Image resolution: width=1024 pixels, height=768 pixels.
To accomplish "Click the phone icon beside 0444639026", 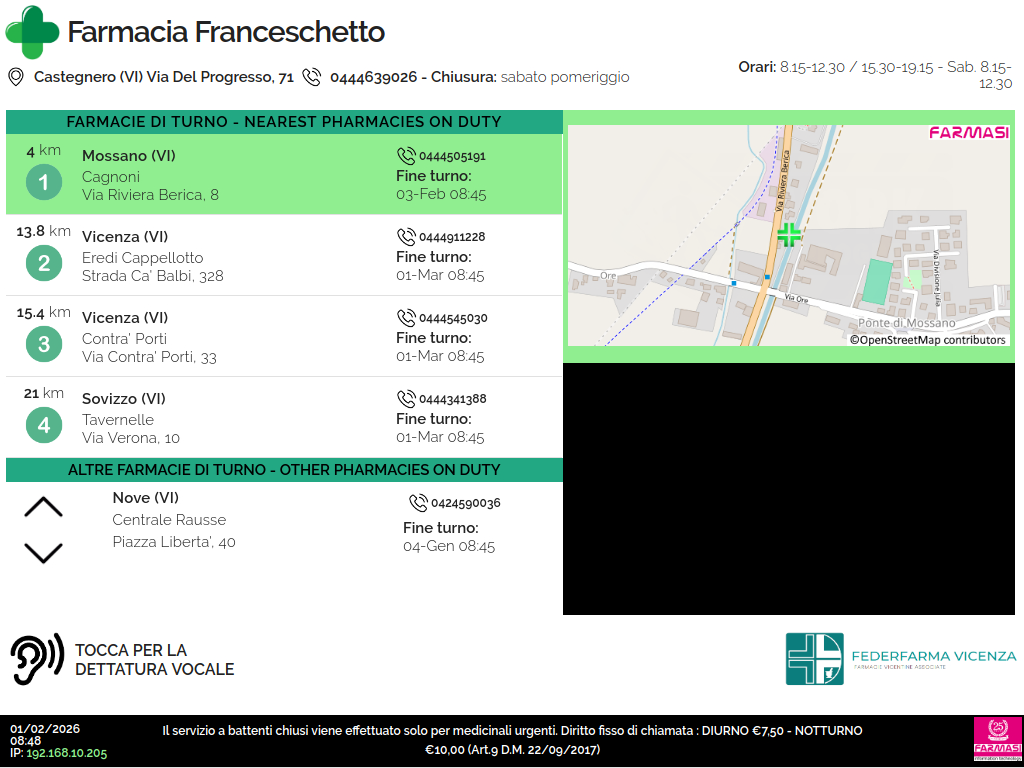I will point(312,77).
